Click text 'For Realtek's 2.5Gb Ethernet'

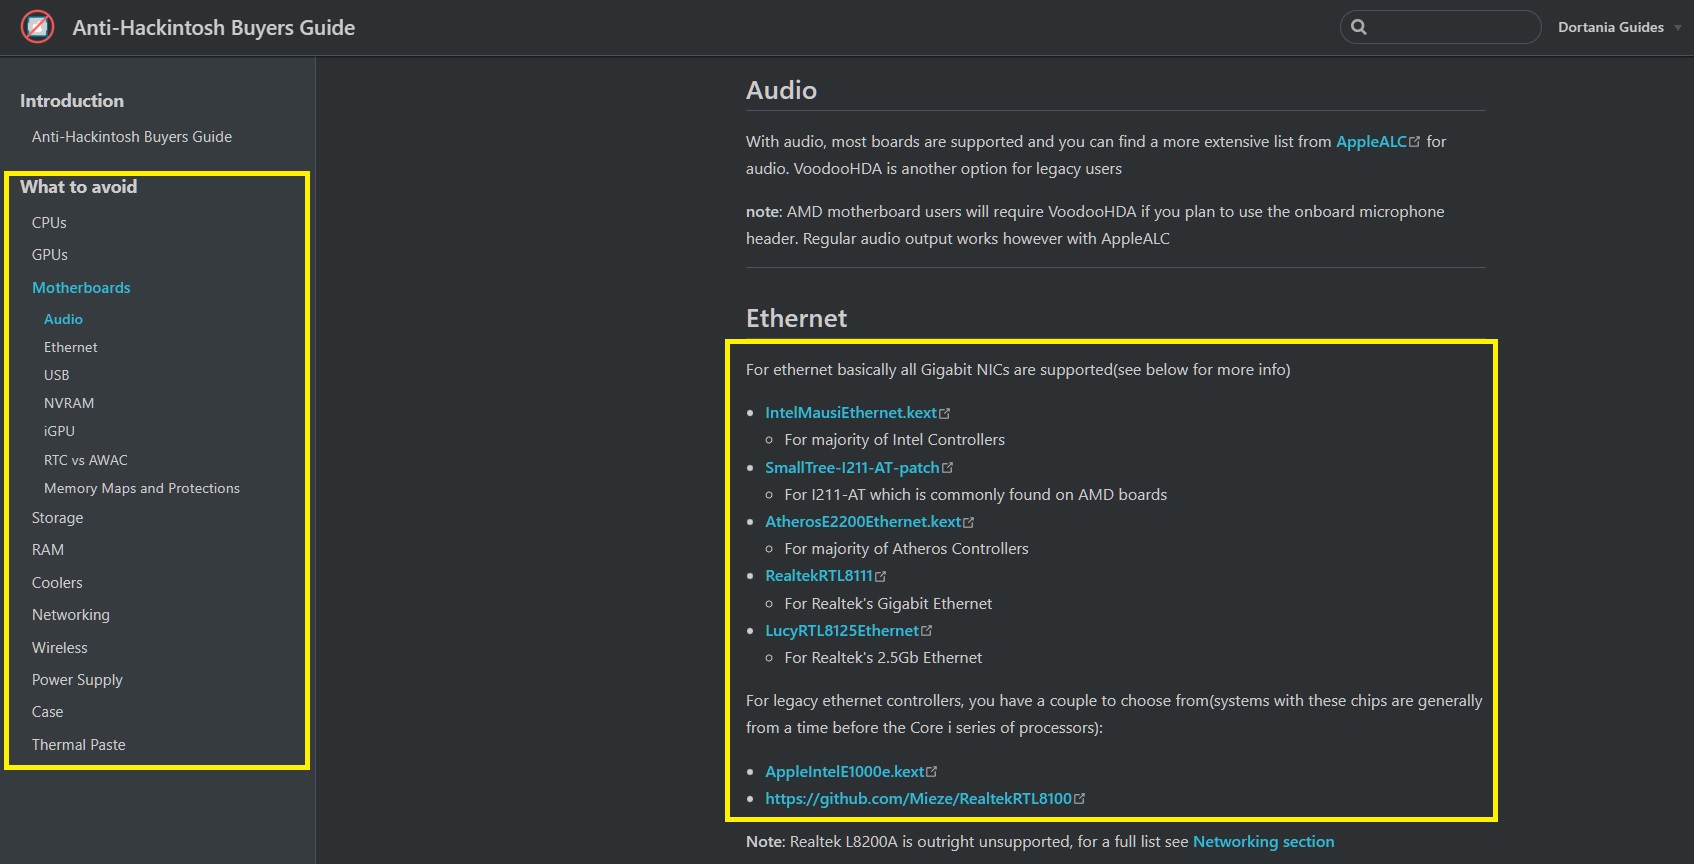click(x=883, y=658)
